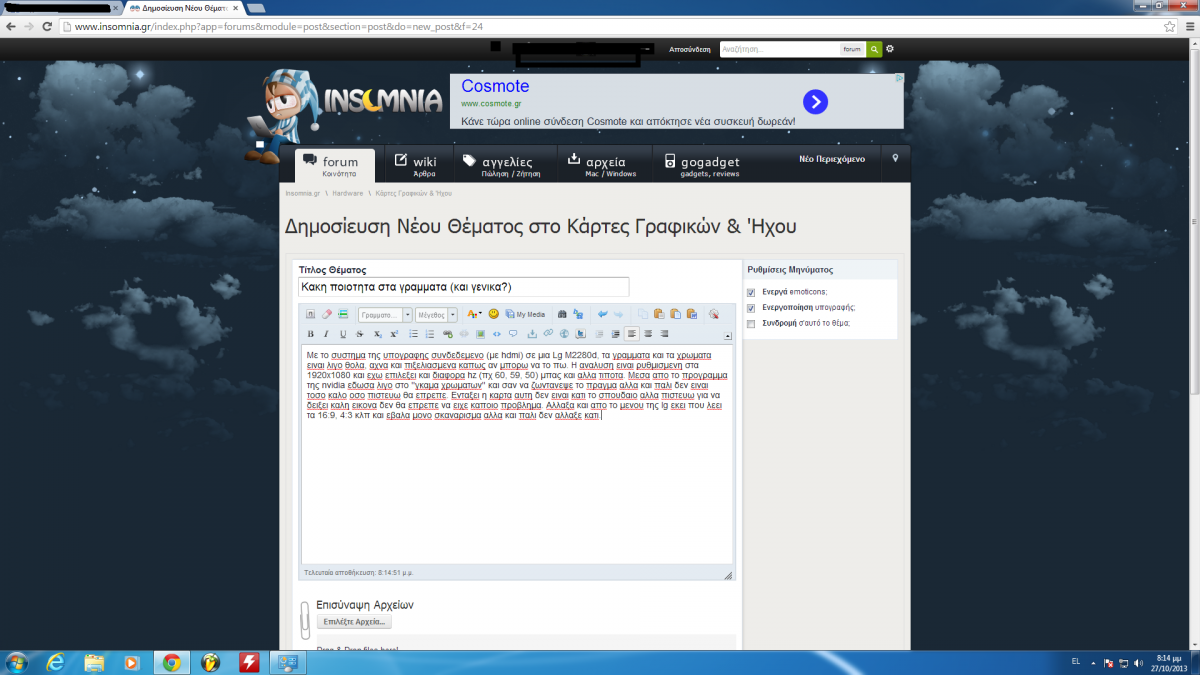
Task: Insert bulleted list in the editor
Action: click(x=414, y=333)
